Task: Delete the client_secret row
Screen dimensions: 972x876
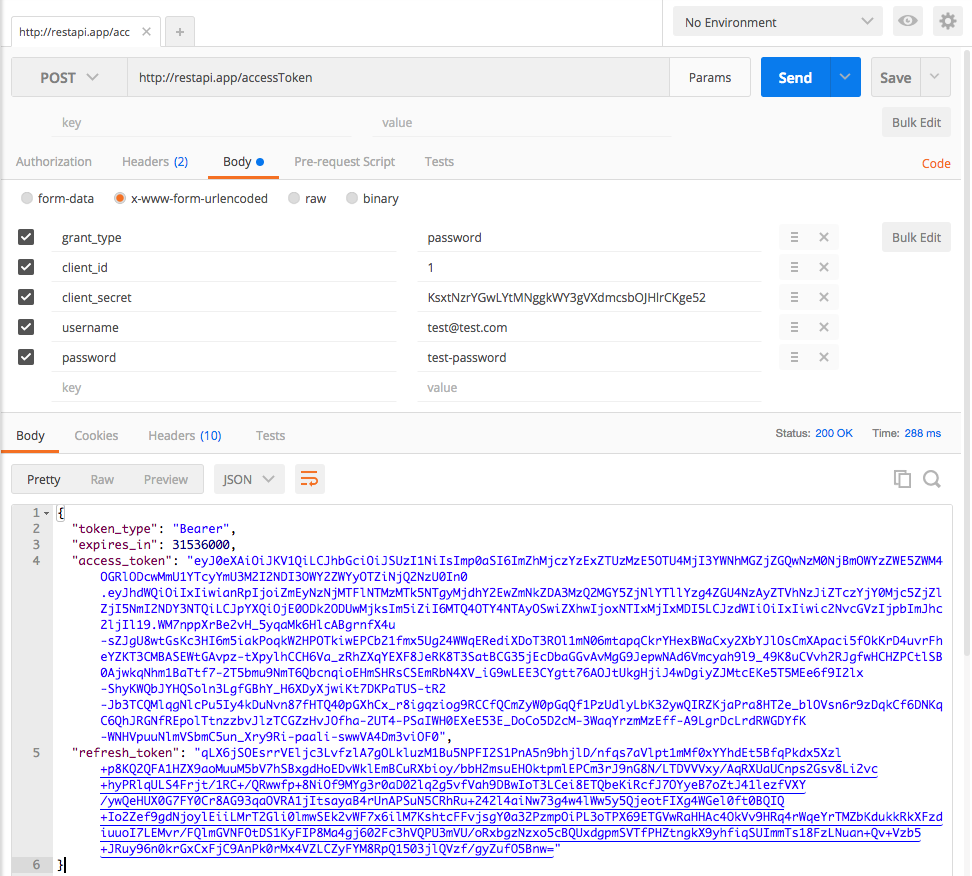Action: coord(824,298)
